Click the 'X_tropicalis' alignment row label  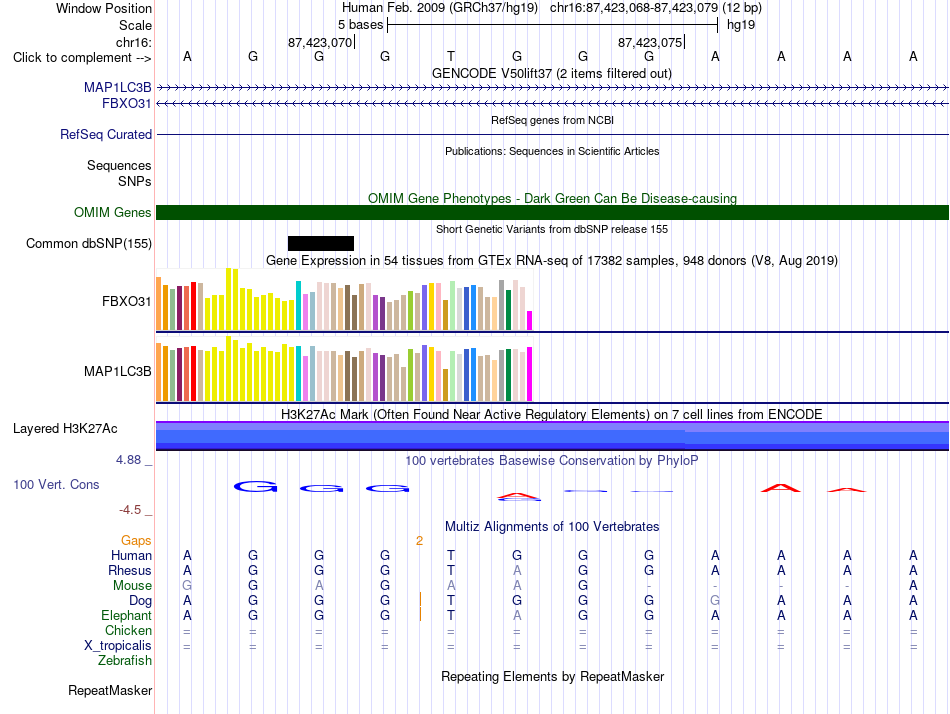pyautogui.click(x=118, y=646)
